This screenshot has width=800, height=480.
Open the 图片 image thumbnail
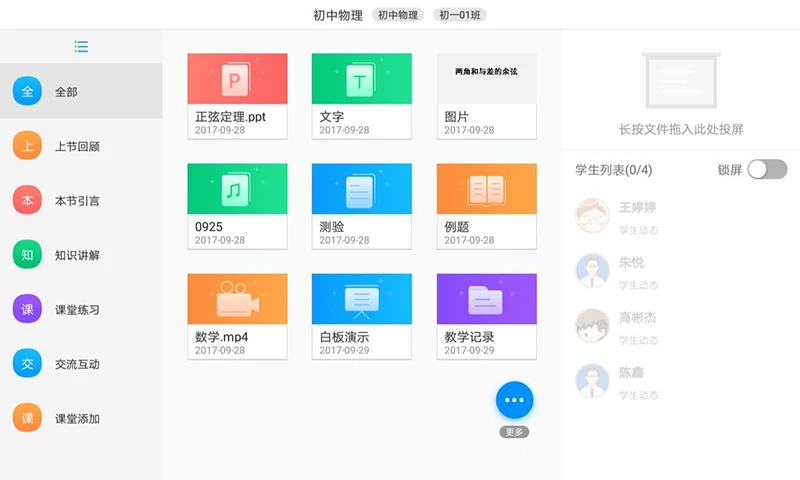click(486, 79)
